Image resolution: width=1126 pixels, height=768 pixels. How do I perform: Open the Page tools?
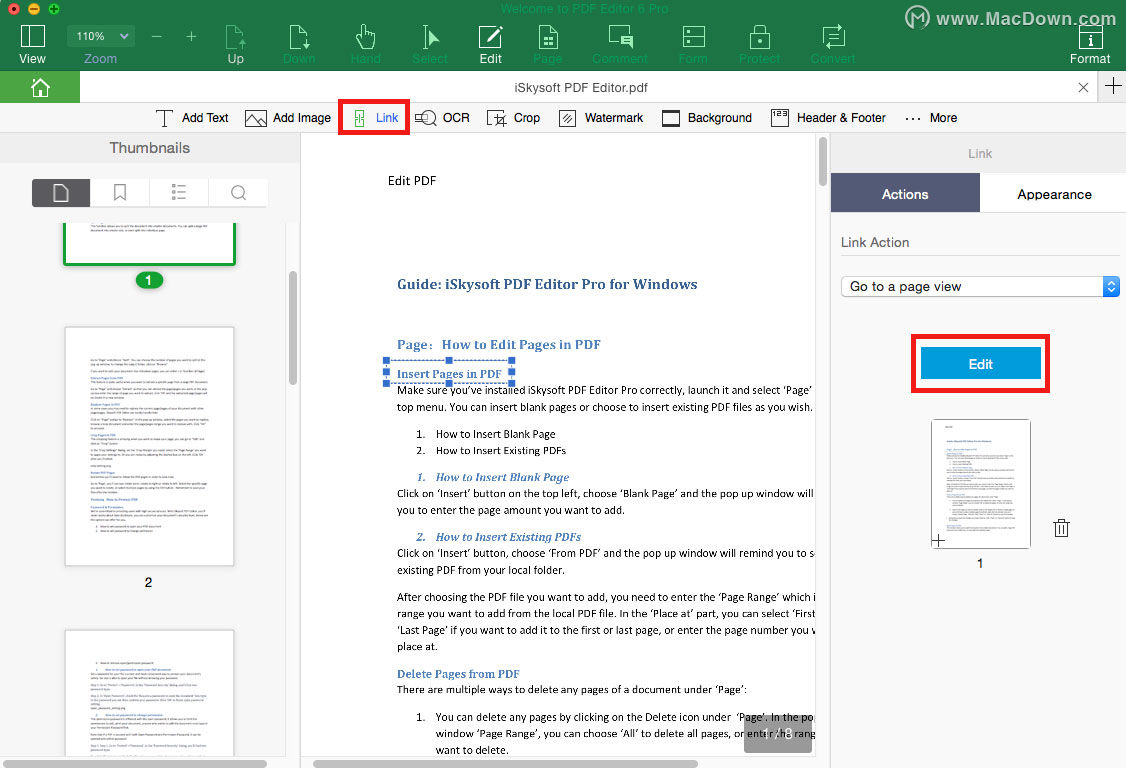547,45
